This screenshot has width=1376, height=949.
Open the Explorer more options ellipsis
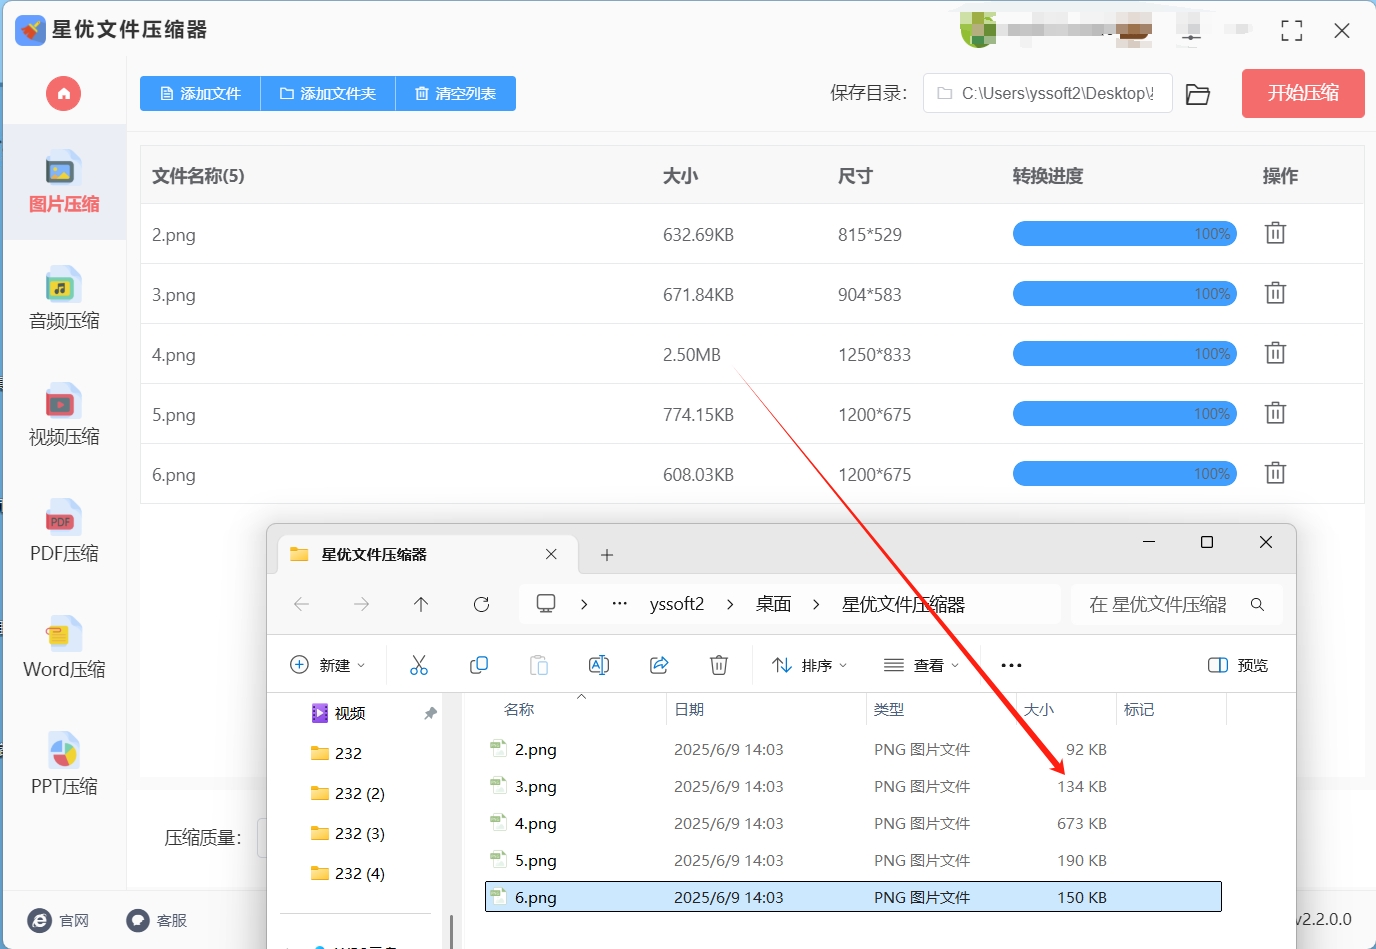(1011, 665)
